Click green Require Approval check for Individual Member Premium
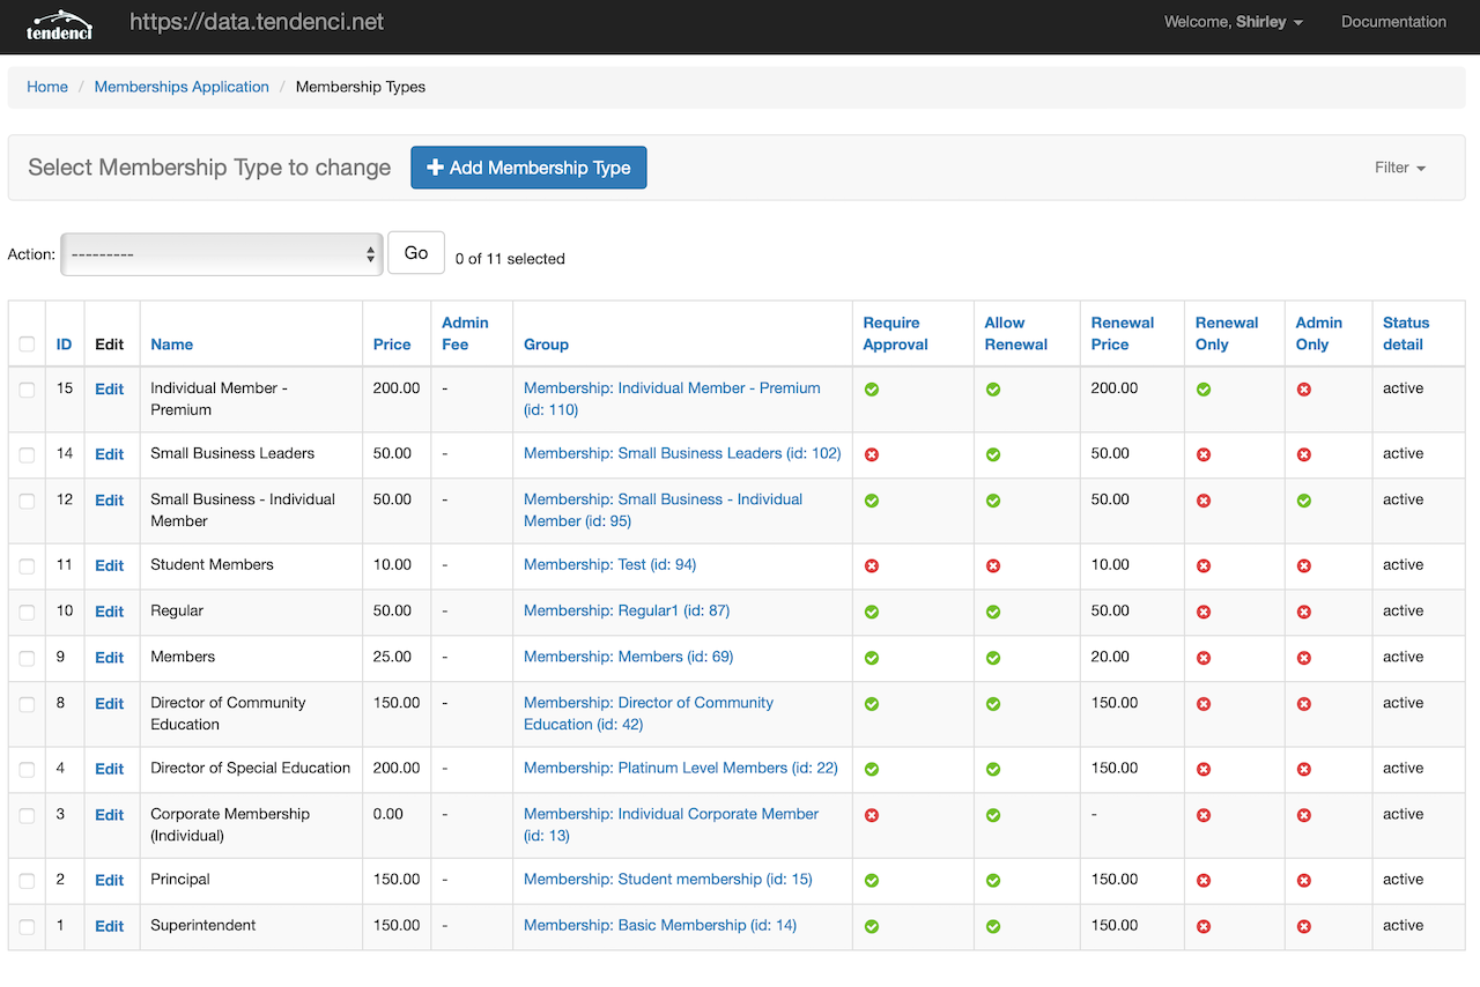 tap(871, 389)
